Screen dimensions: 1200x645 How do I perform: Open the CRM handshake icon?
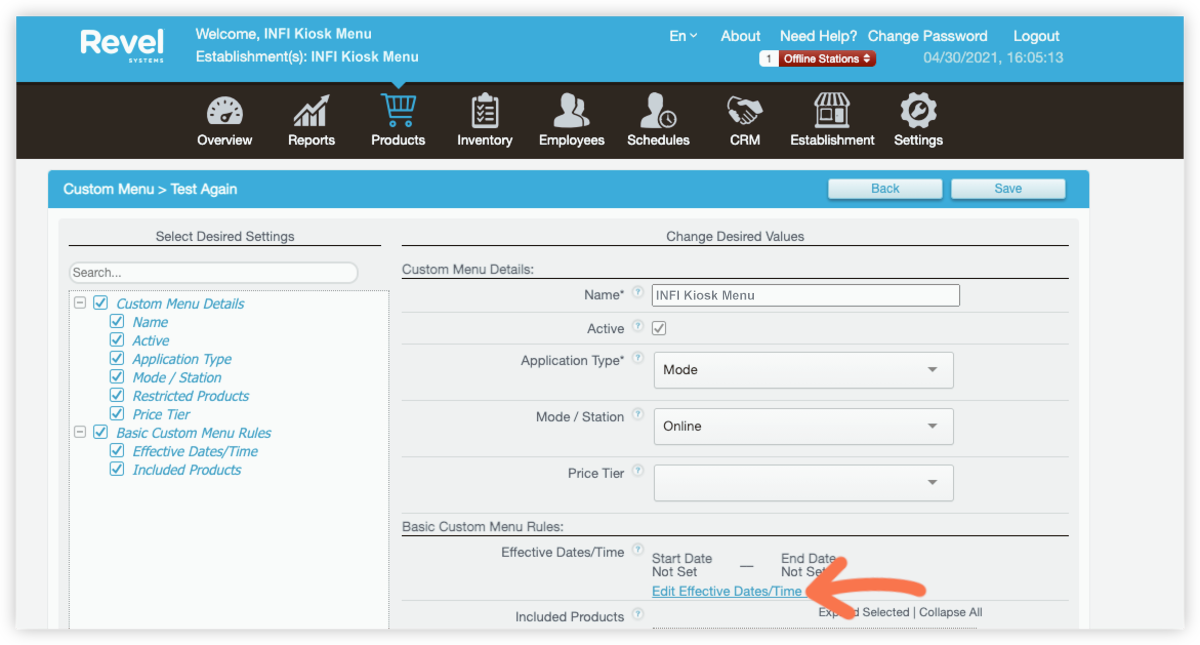tap(745, 112)
